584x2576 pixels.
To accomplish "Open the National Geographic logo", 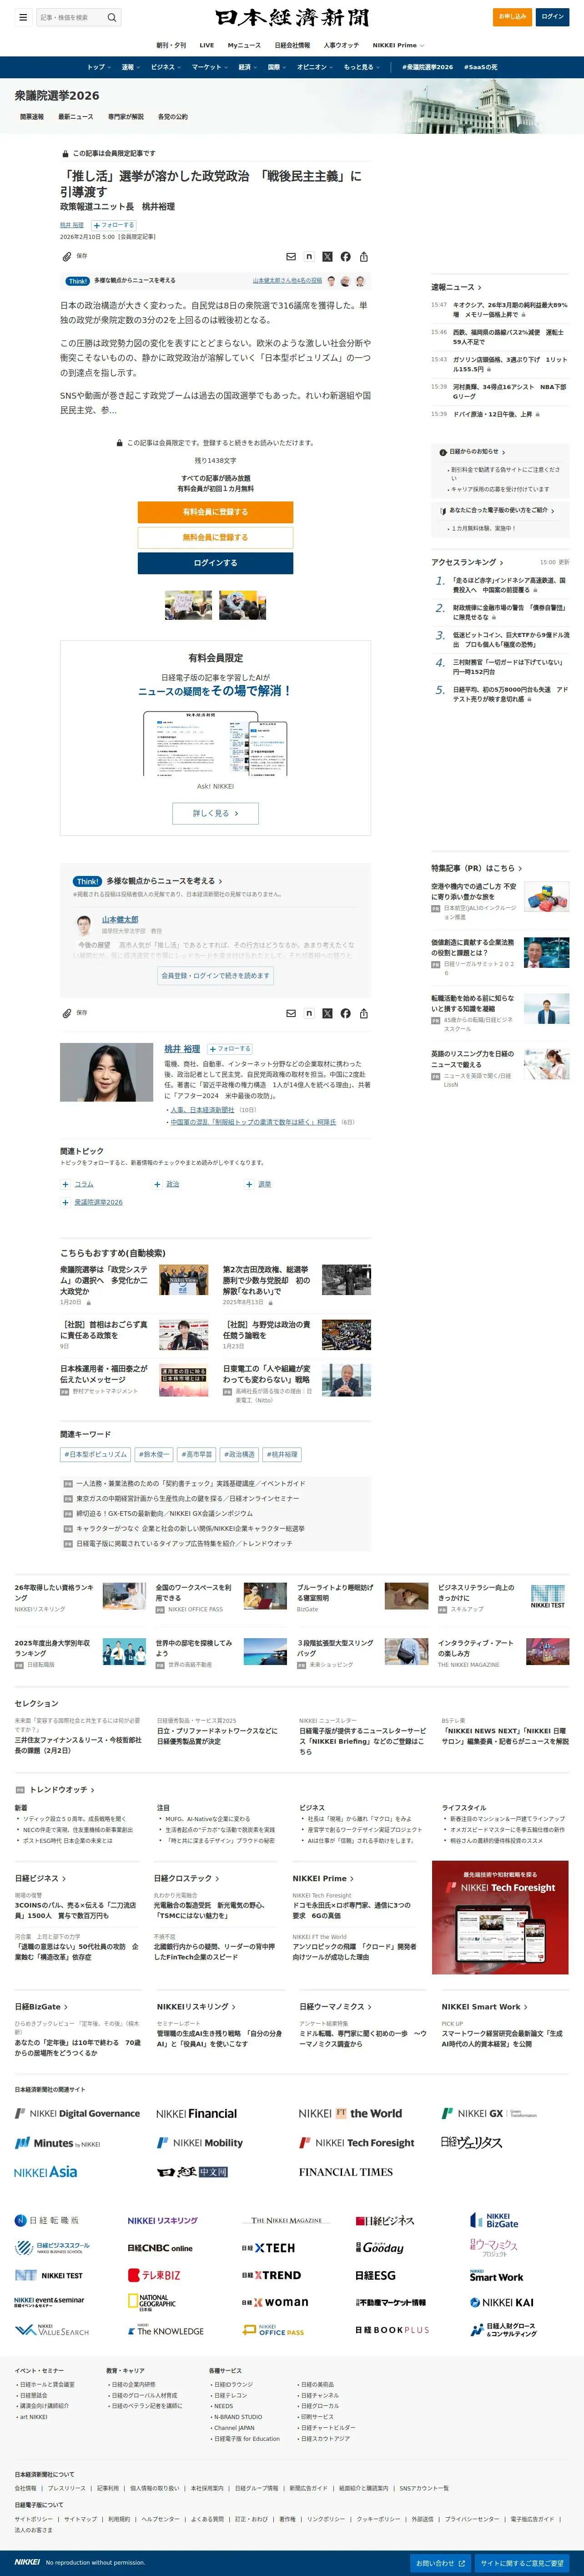I will [152, 2302].
